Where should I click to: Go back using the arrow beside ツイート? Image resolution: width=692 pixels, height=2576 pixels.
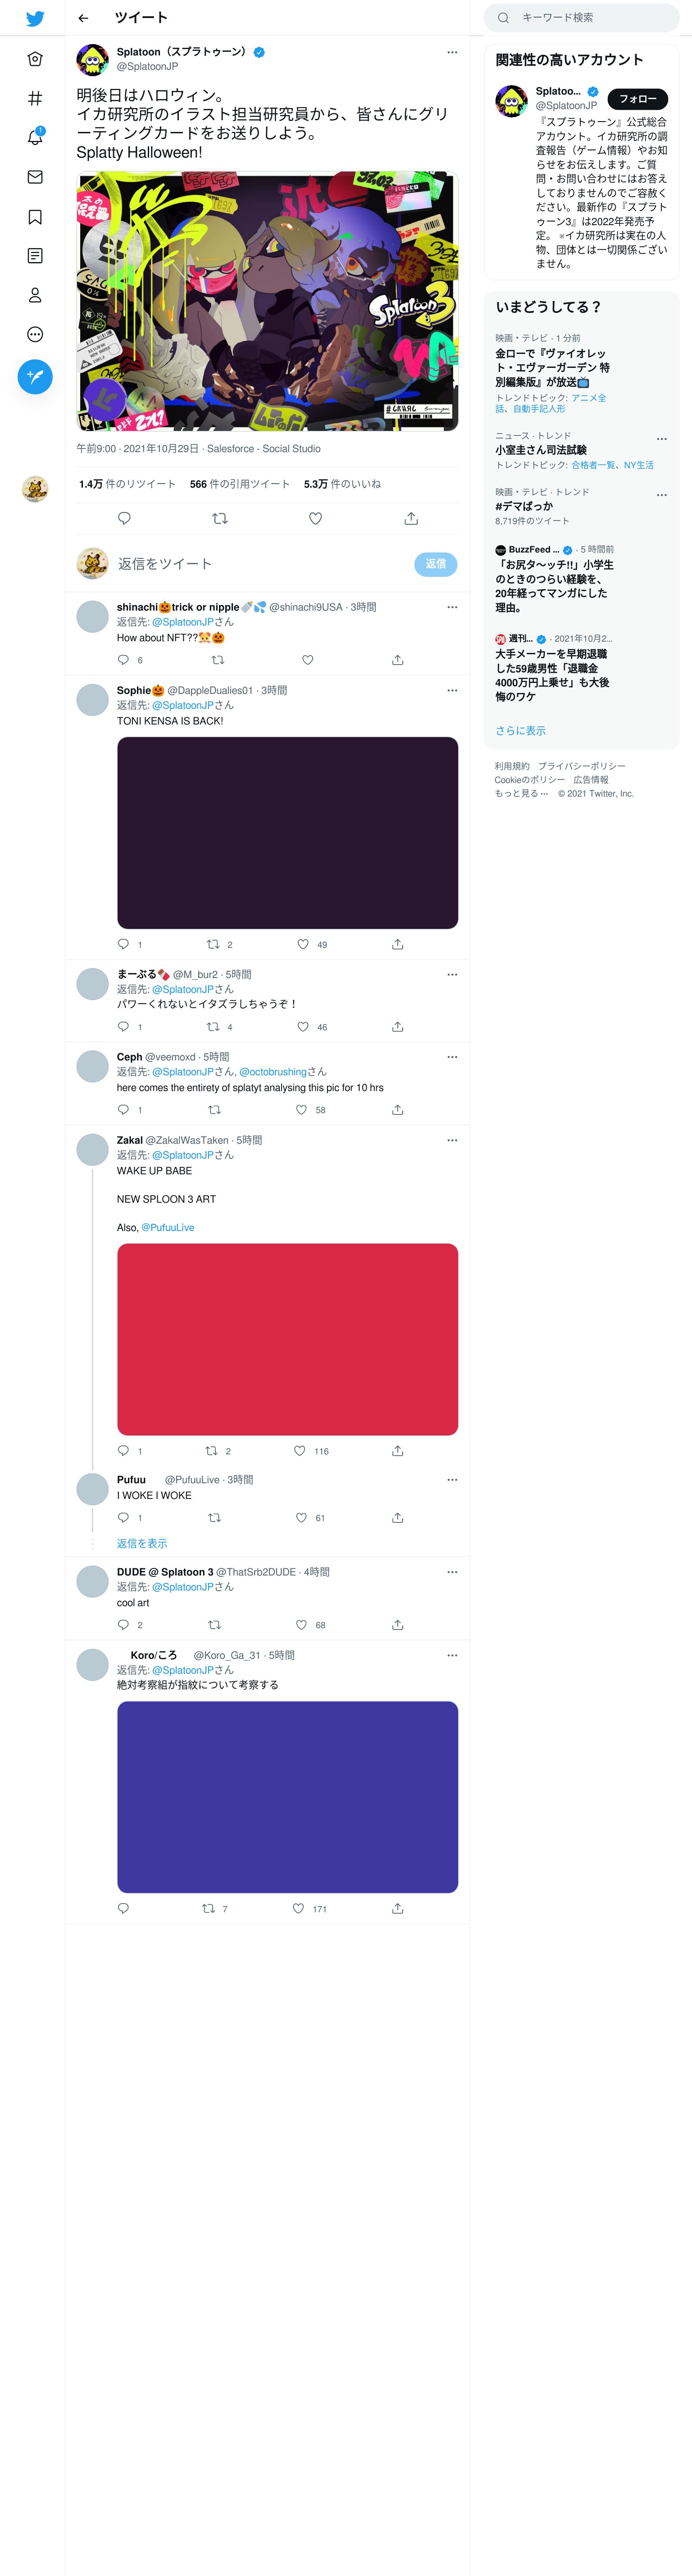click(x=83, y=18)
